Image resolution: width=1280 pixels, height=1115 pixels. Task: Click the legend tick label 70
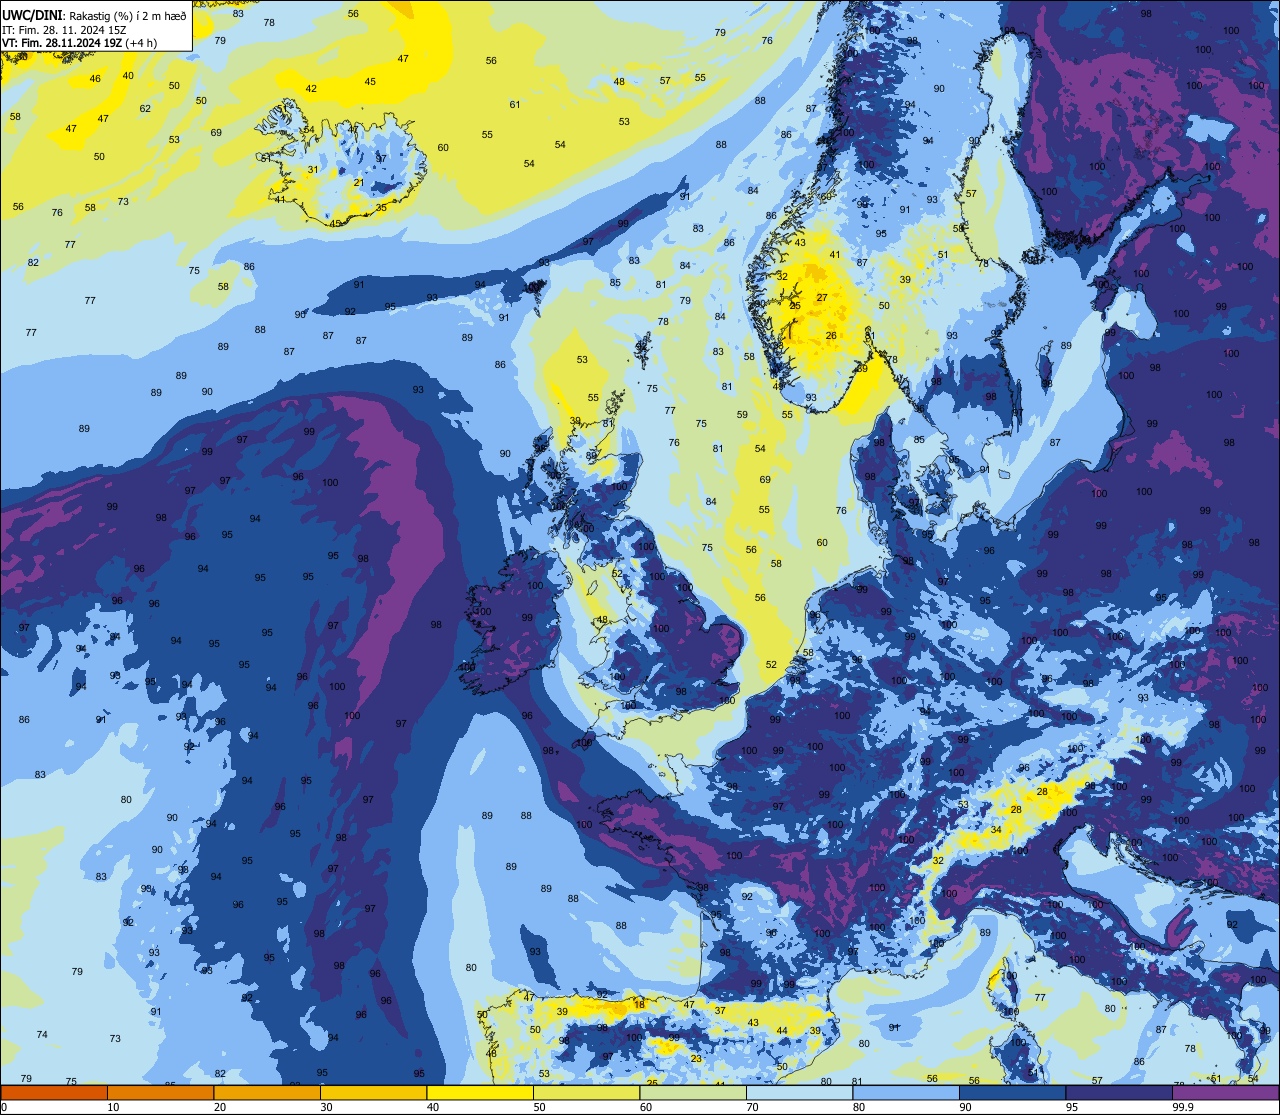tap(752, 1107)
